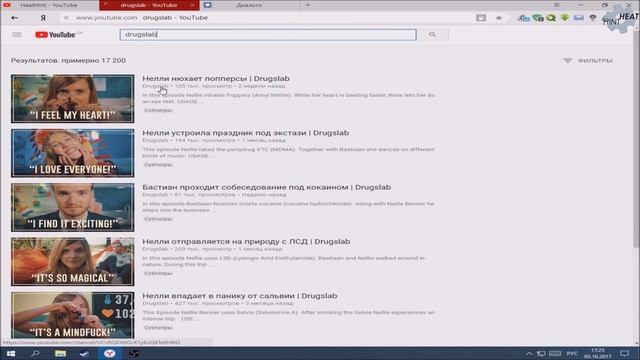This screenshot has width=640, height=360.
Task: Open the browser settings menu icon
Action: (x=557, y=5)
